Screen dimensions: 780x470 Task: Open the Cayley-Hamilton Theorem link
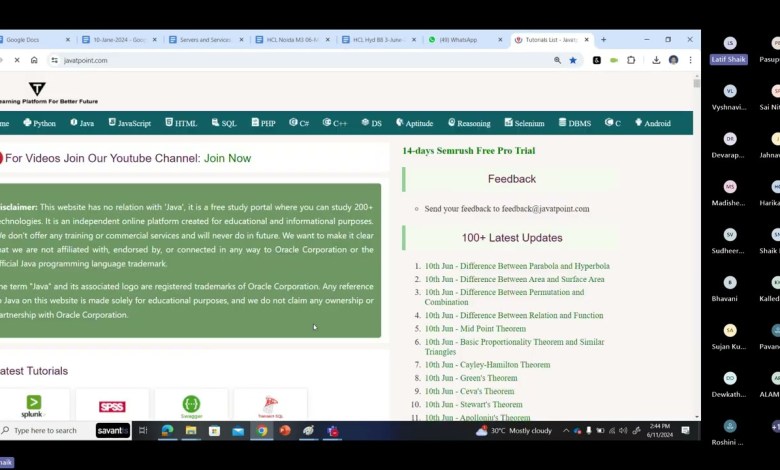pyautogui.click(x=488, y=365)
